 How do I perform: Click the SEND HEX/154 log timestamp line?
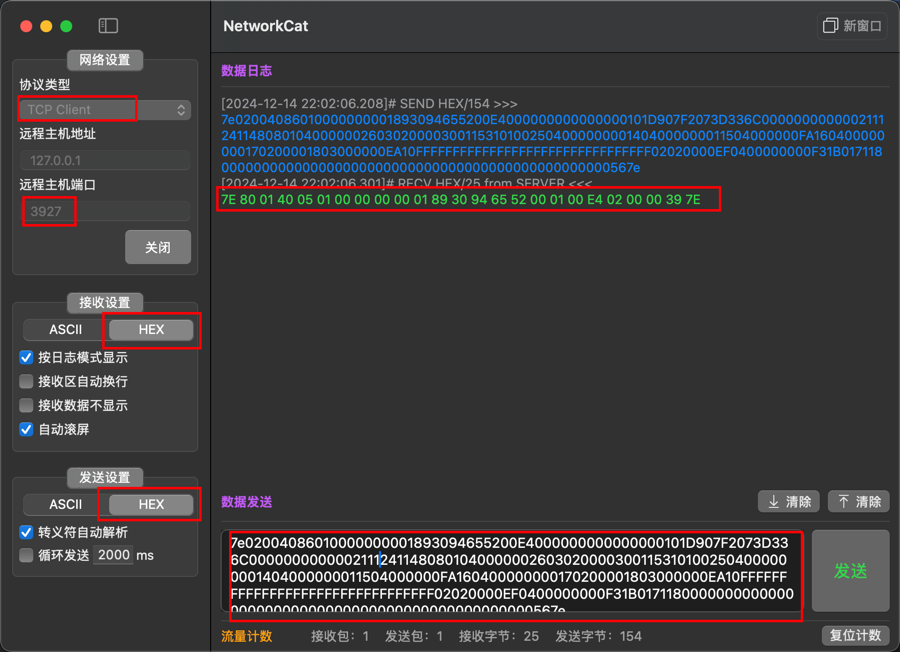369,104
